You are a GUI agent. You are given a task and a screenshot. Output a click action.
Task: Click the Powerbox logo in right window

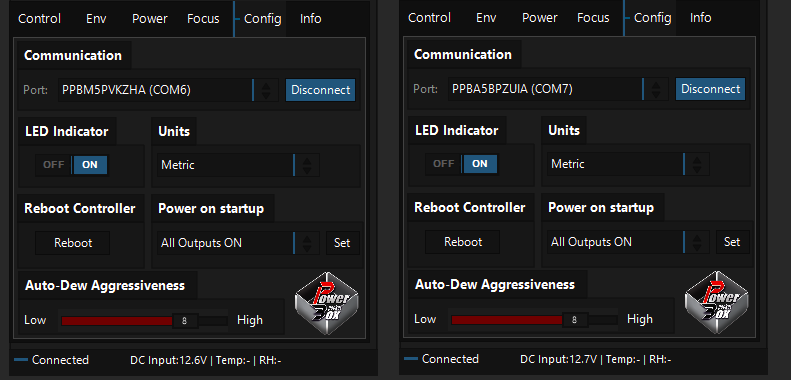[717, 302]
